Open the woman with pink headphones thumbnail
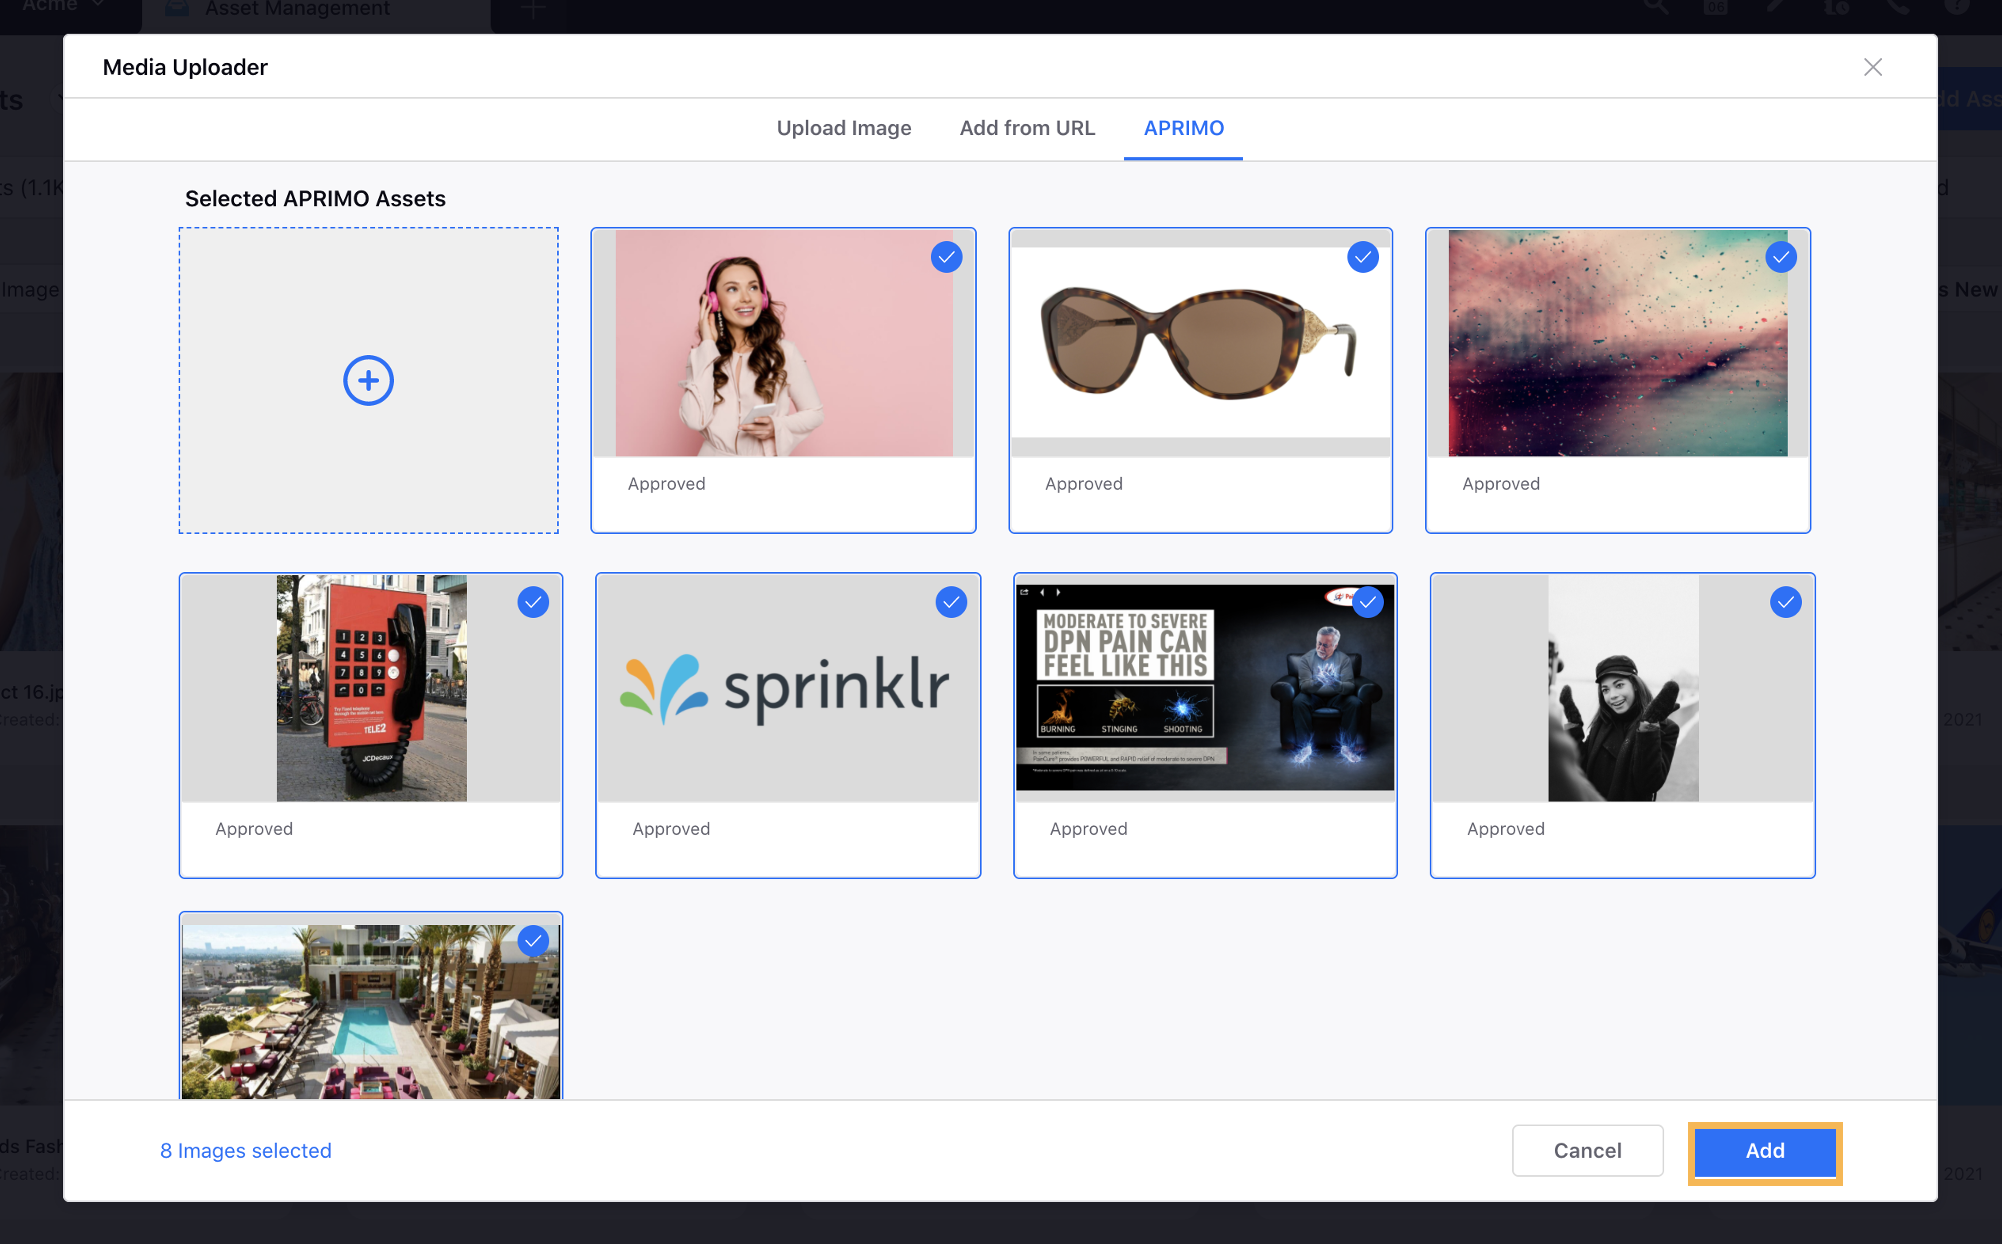 pos(783,343)
